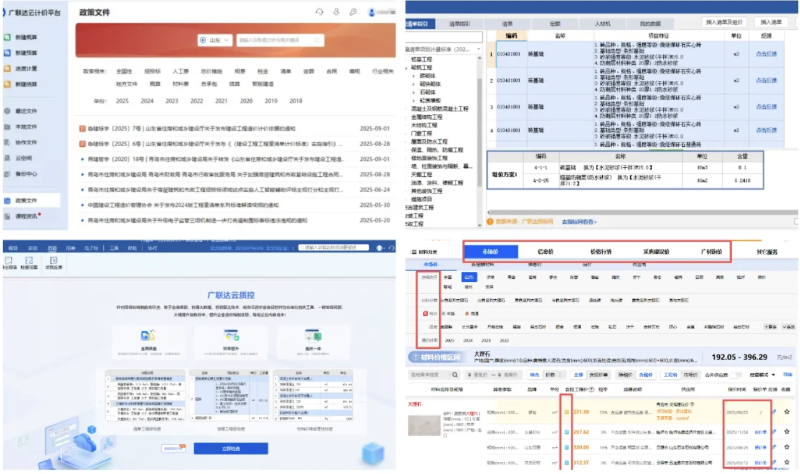Expand the 石砌体 tree node

414,92
